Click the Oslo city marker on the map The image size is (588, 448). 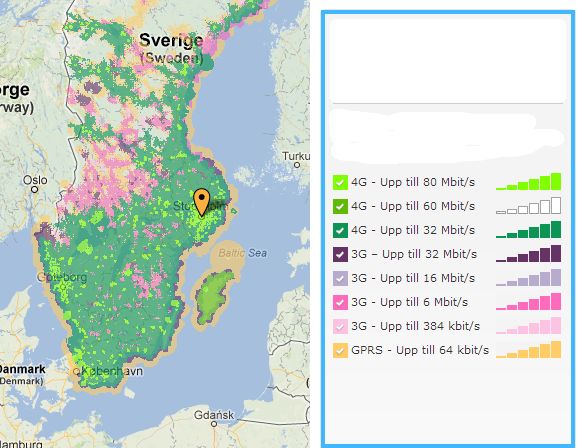(34, 190)
